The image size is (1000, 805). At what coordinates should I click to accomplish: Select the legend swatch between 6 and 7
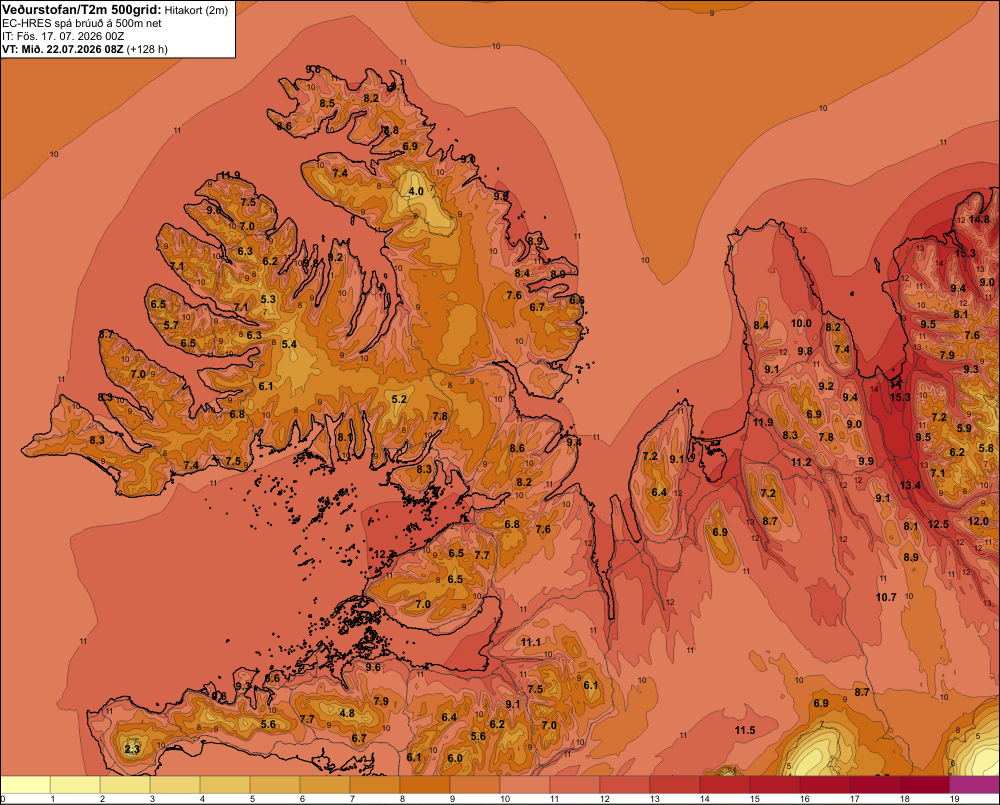click(325, 785)
